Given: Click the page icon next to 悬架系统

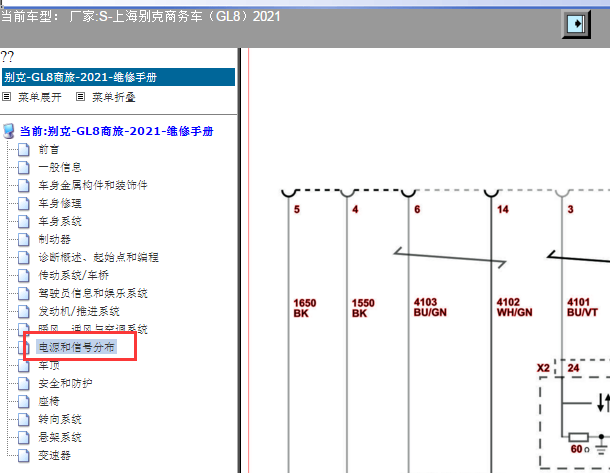Looking at the screenshot, I should point(24,437).
